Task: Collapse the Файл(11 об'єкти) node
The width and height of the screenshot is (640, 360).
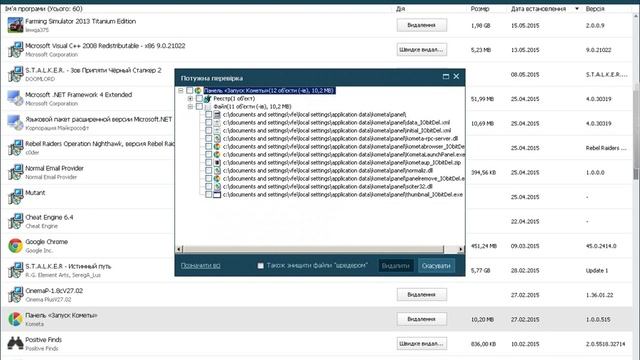Action: (x=190, y=107)
